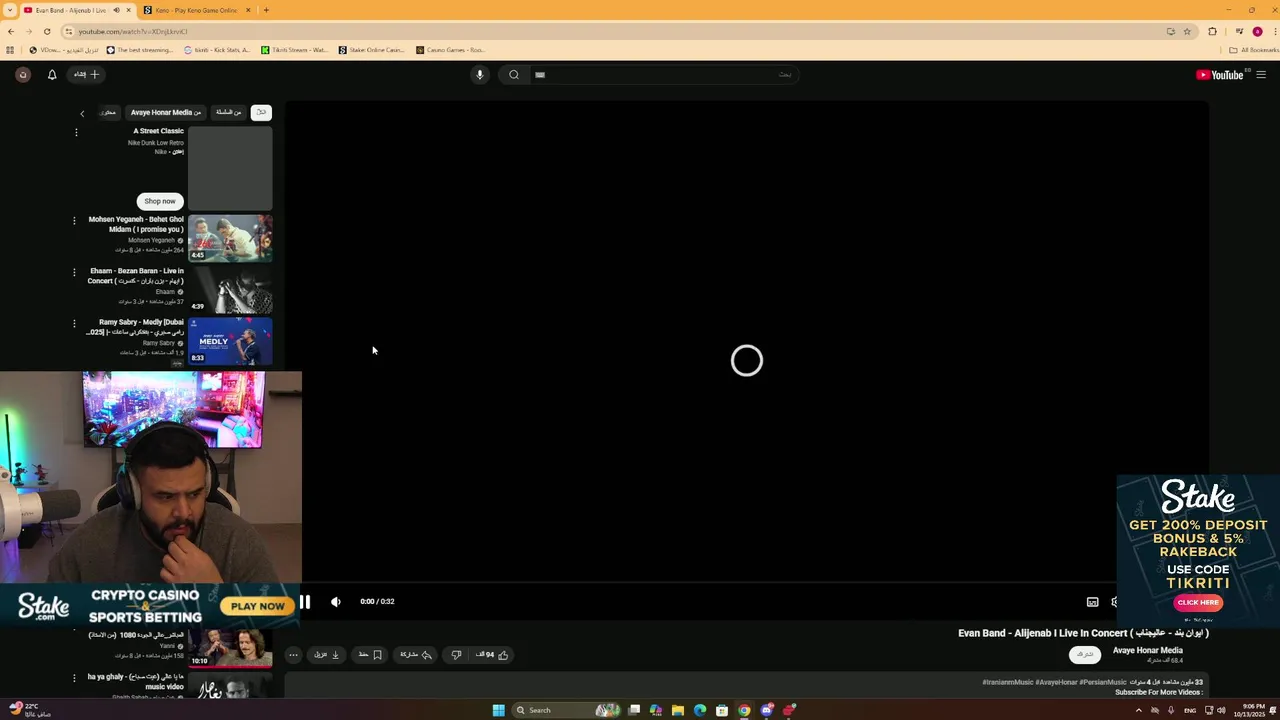Open Discord from the taskbar

[x=766, y=710]
